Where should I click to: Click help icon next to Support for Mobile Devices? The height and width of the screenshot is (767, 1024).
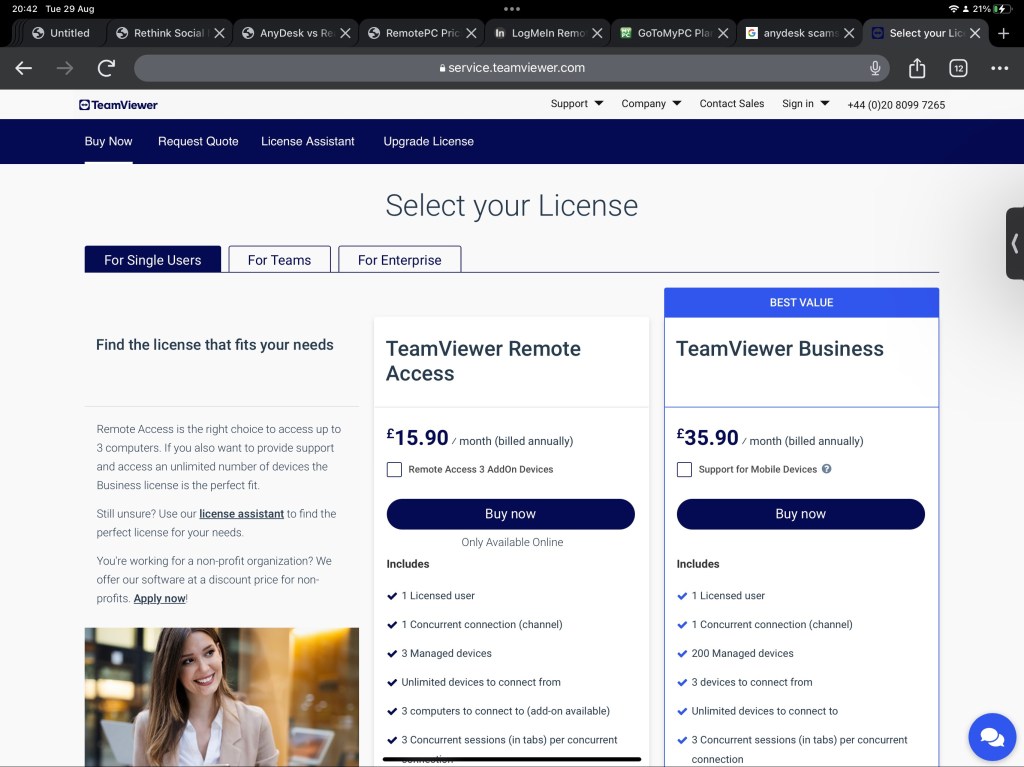[827, 469]
